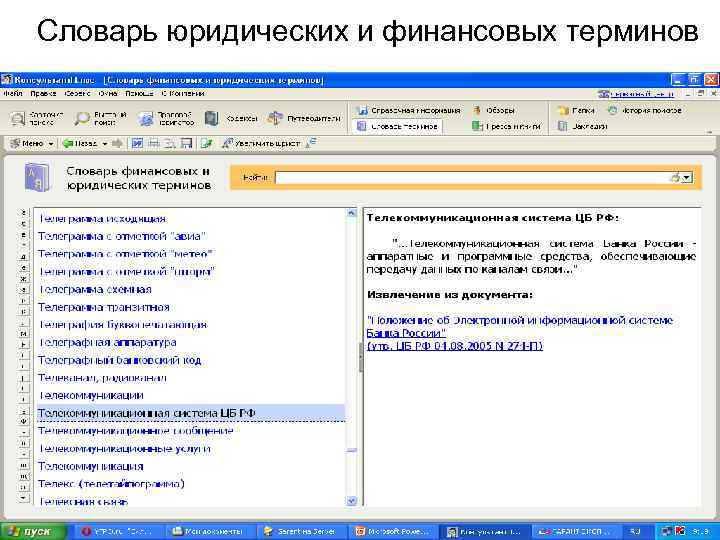Select 'Телеграфный банковский код' term

point(119,360)
